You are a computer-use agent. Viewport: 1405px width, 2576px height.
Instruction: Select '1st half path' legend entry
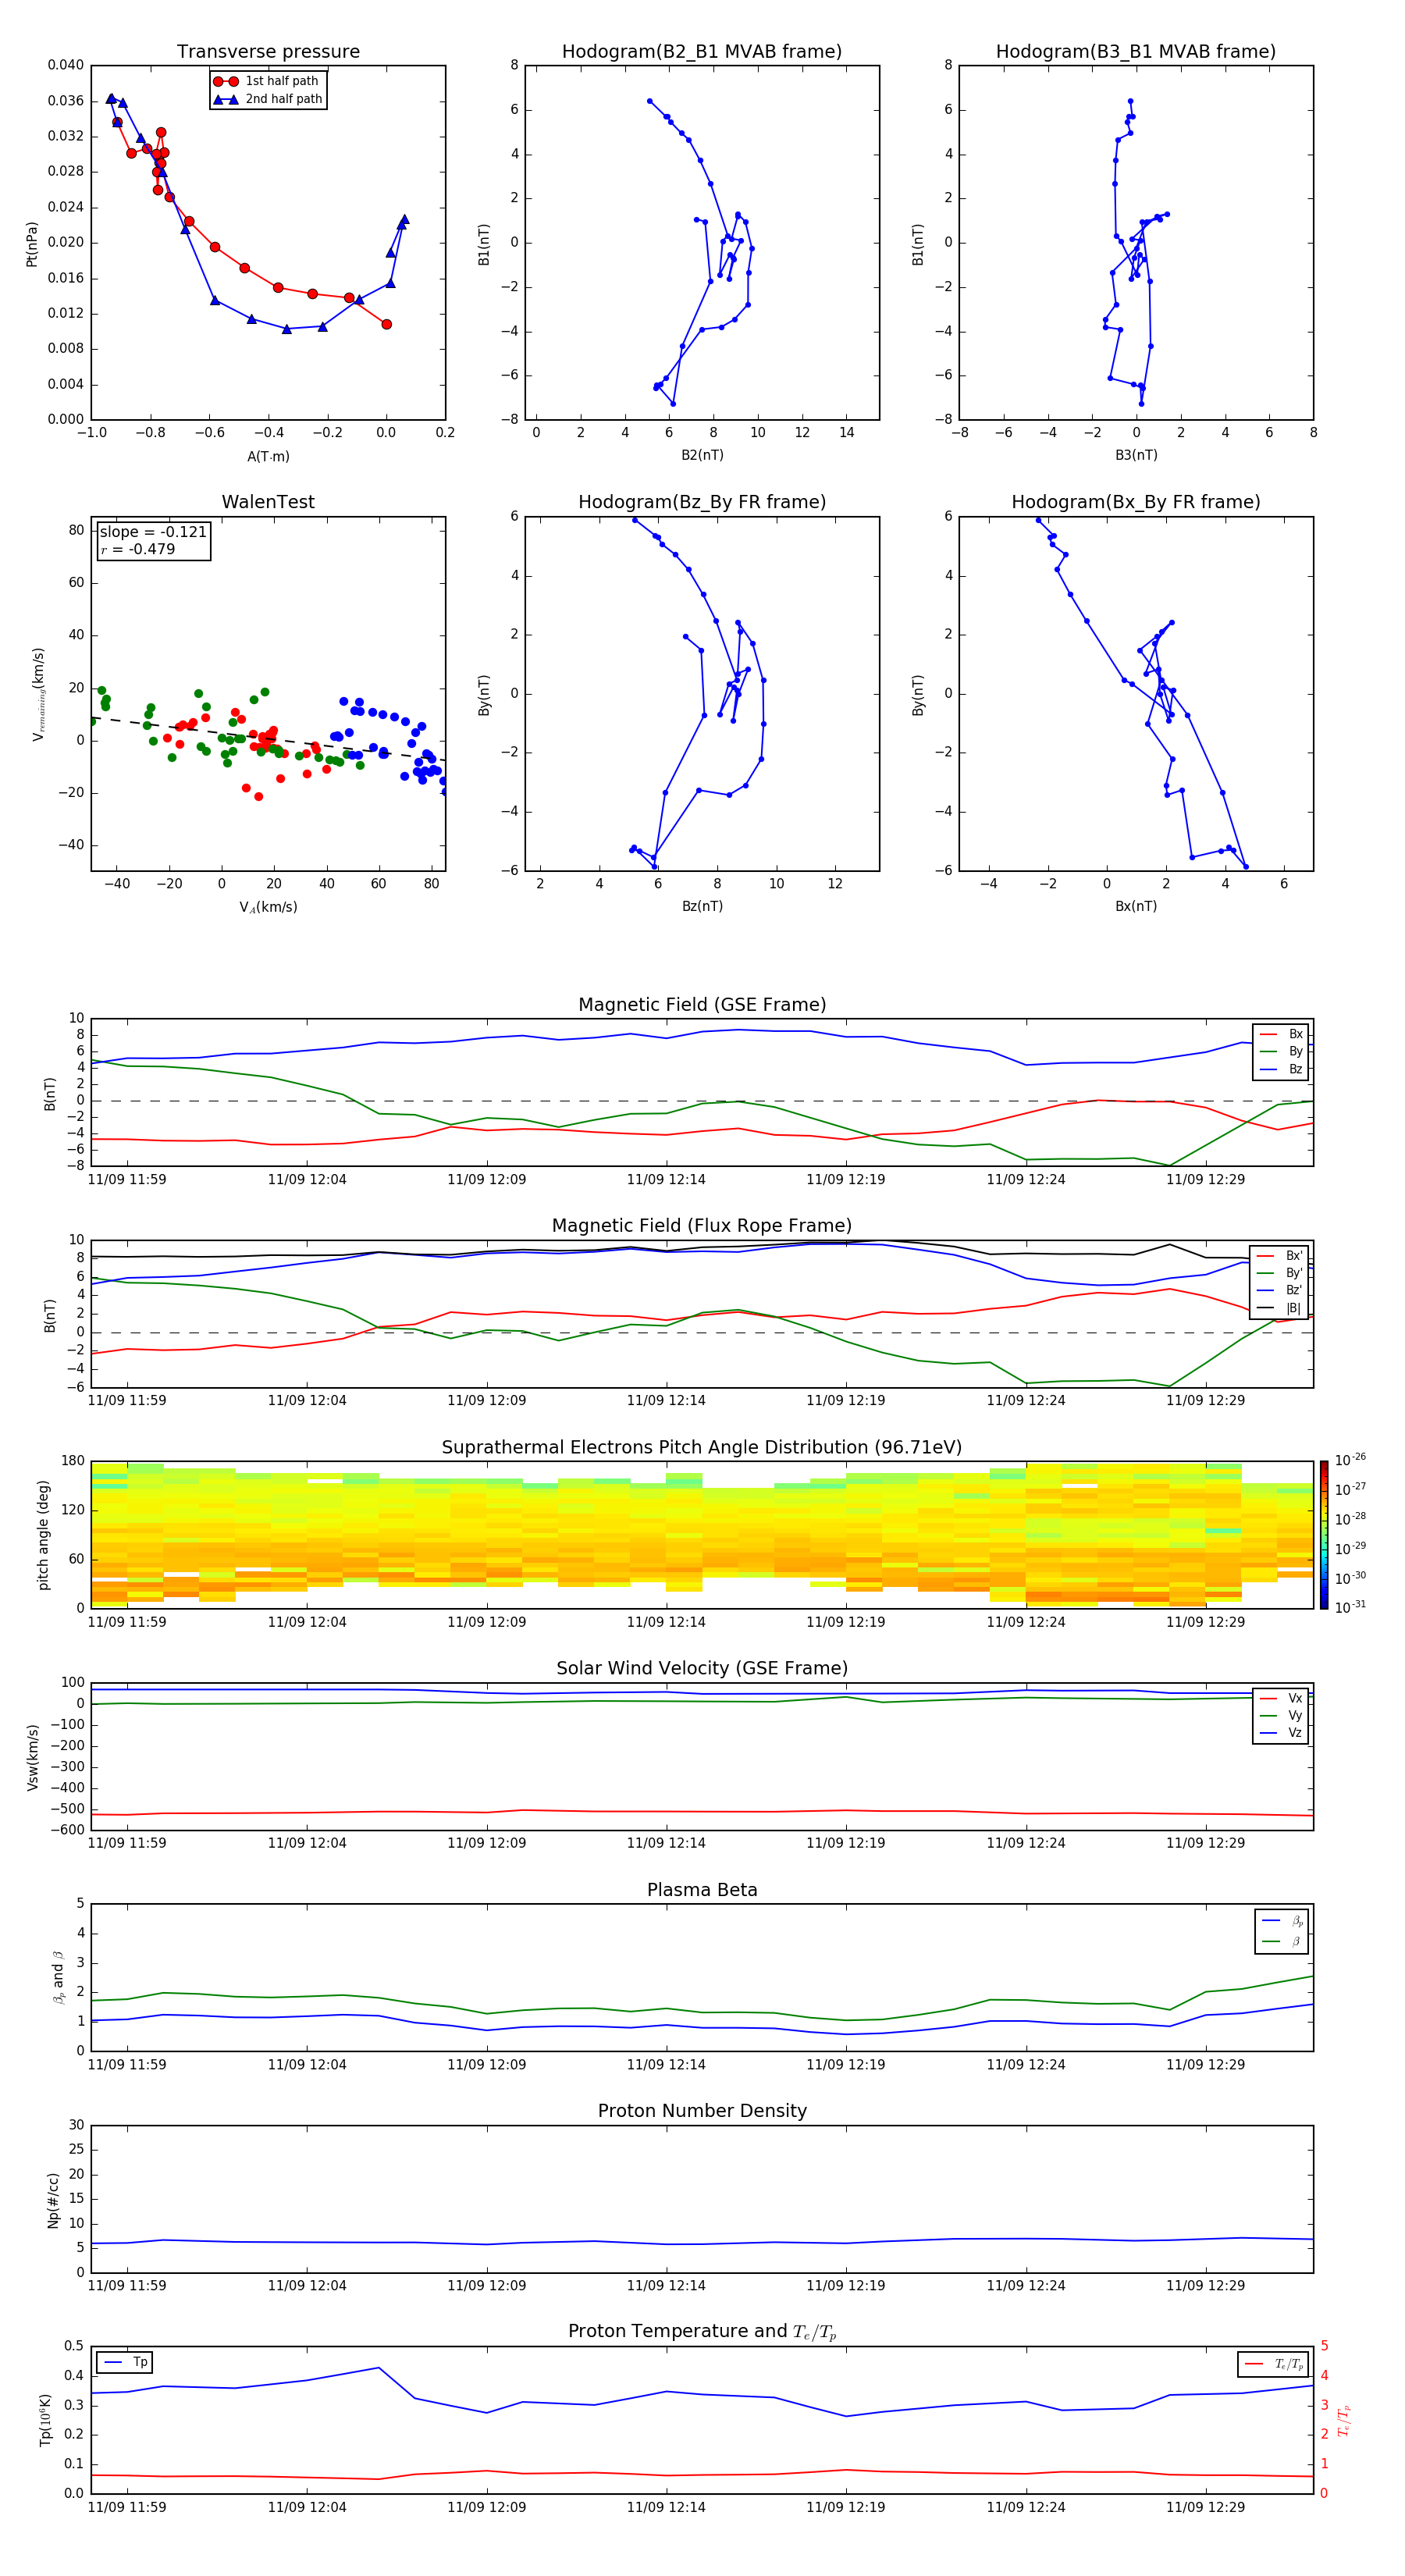[267, 81]
